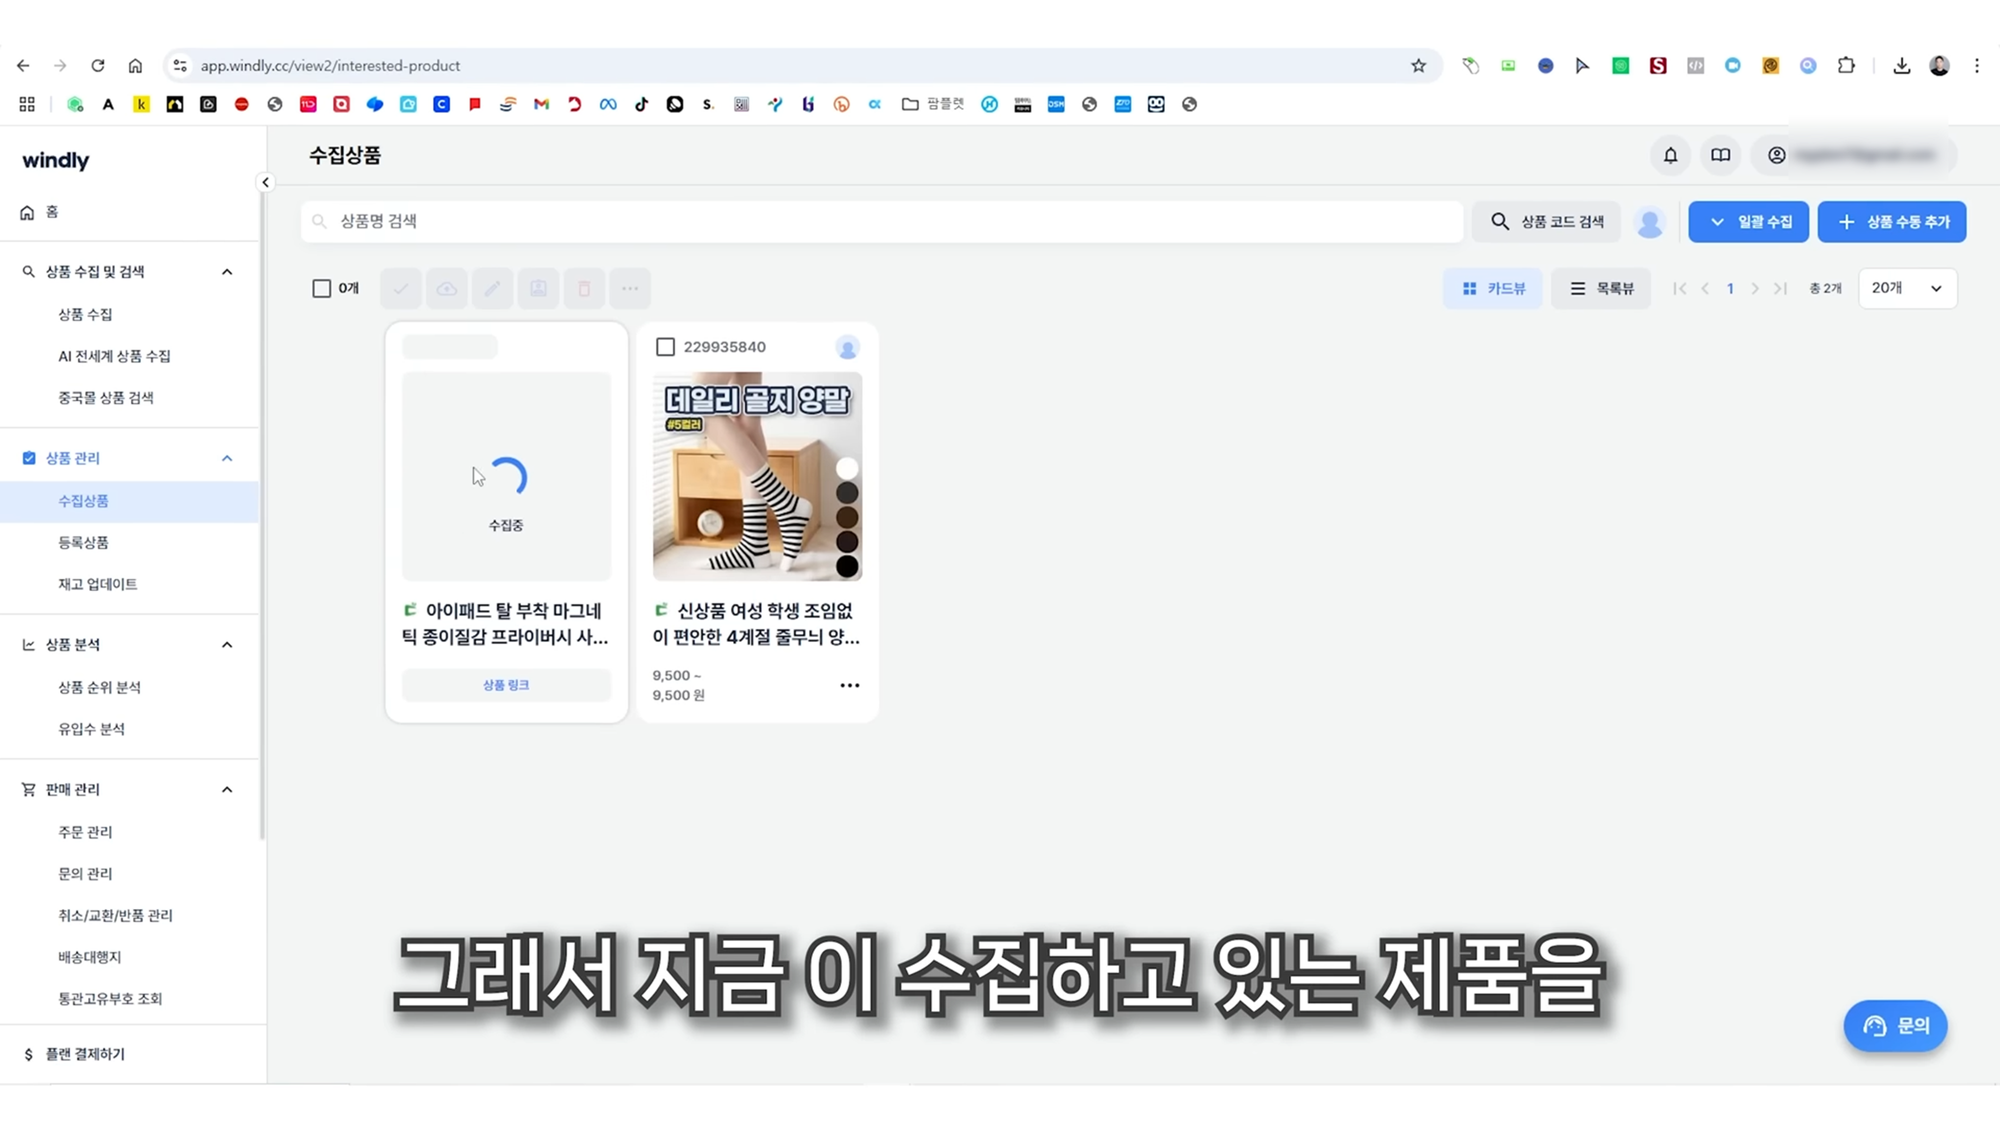The width and height of the screenshot is (2000, 1125).
Task: Click the checkmark approve action icon
Action: coord(400,288)
